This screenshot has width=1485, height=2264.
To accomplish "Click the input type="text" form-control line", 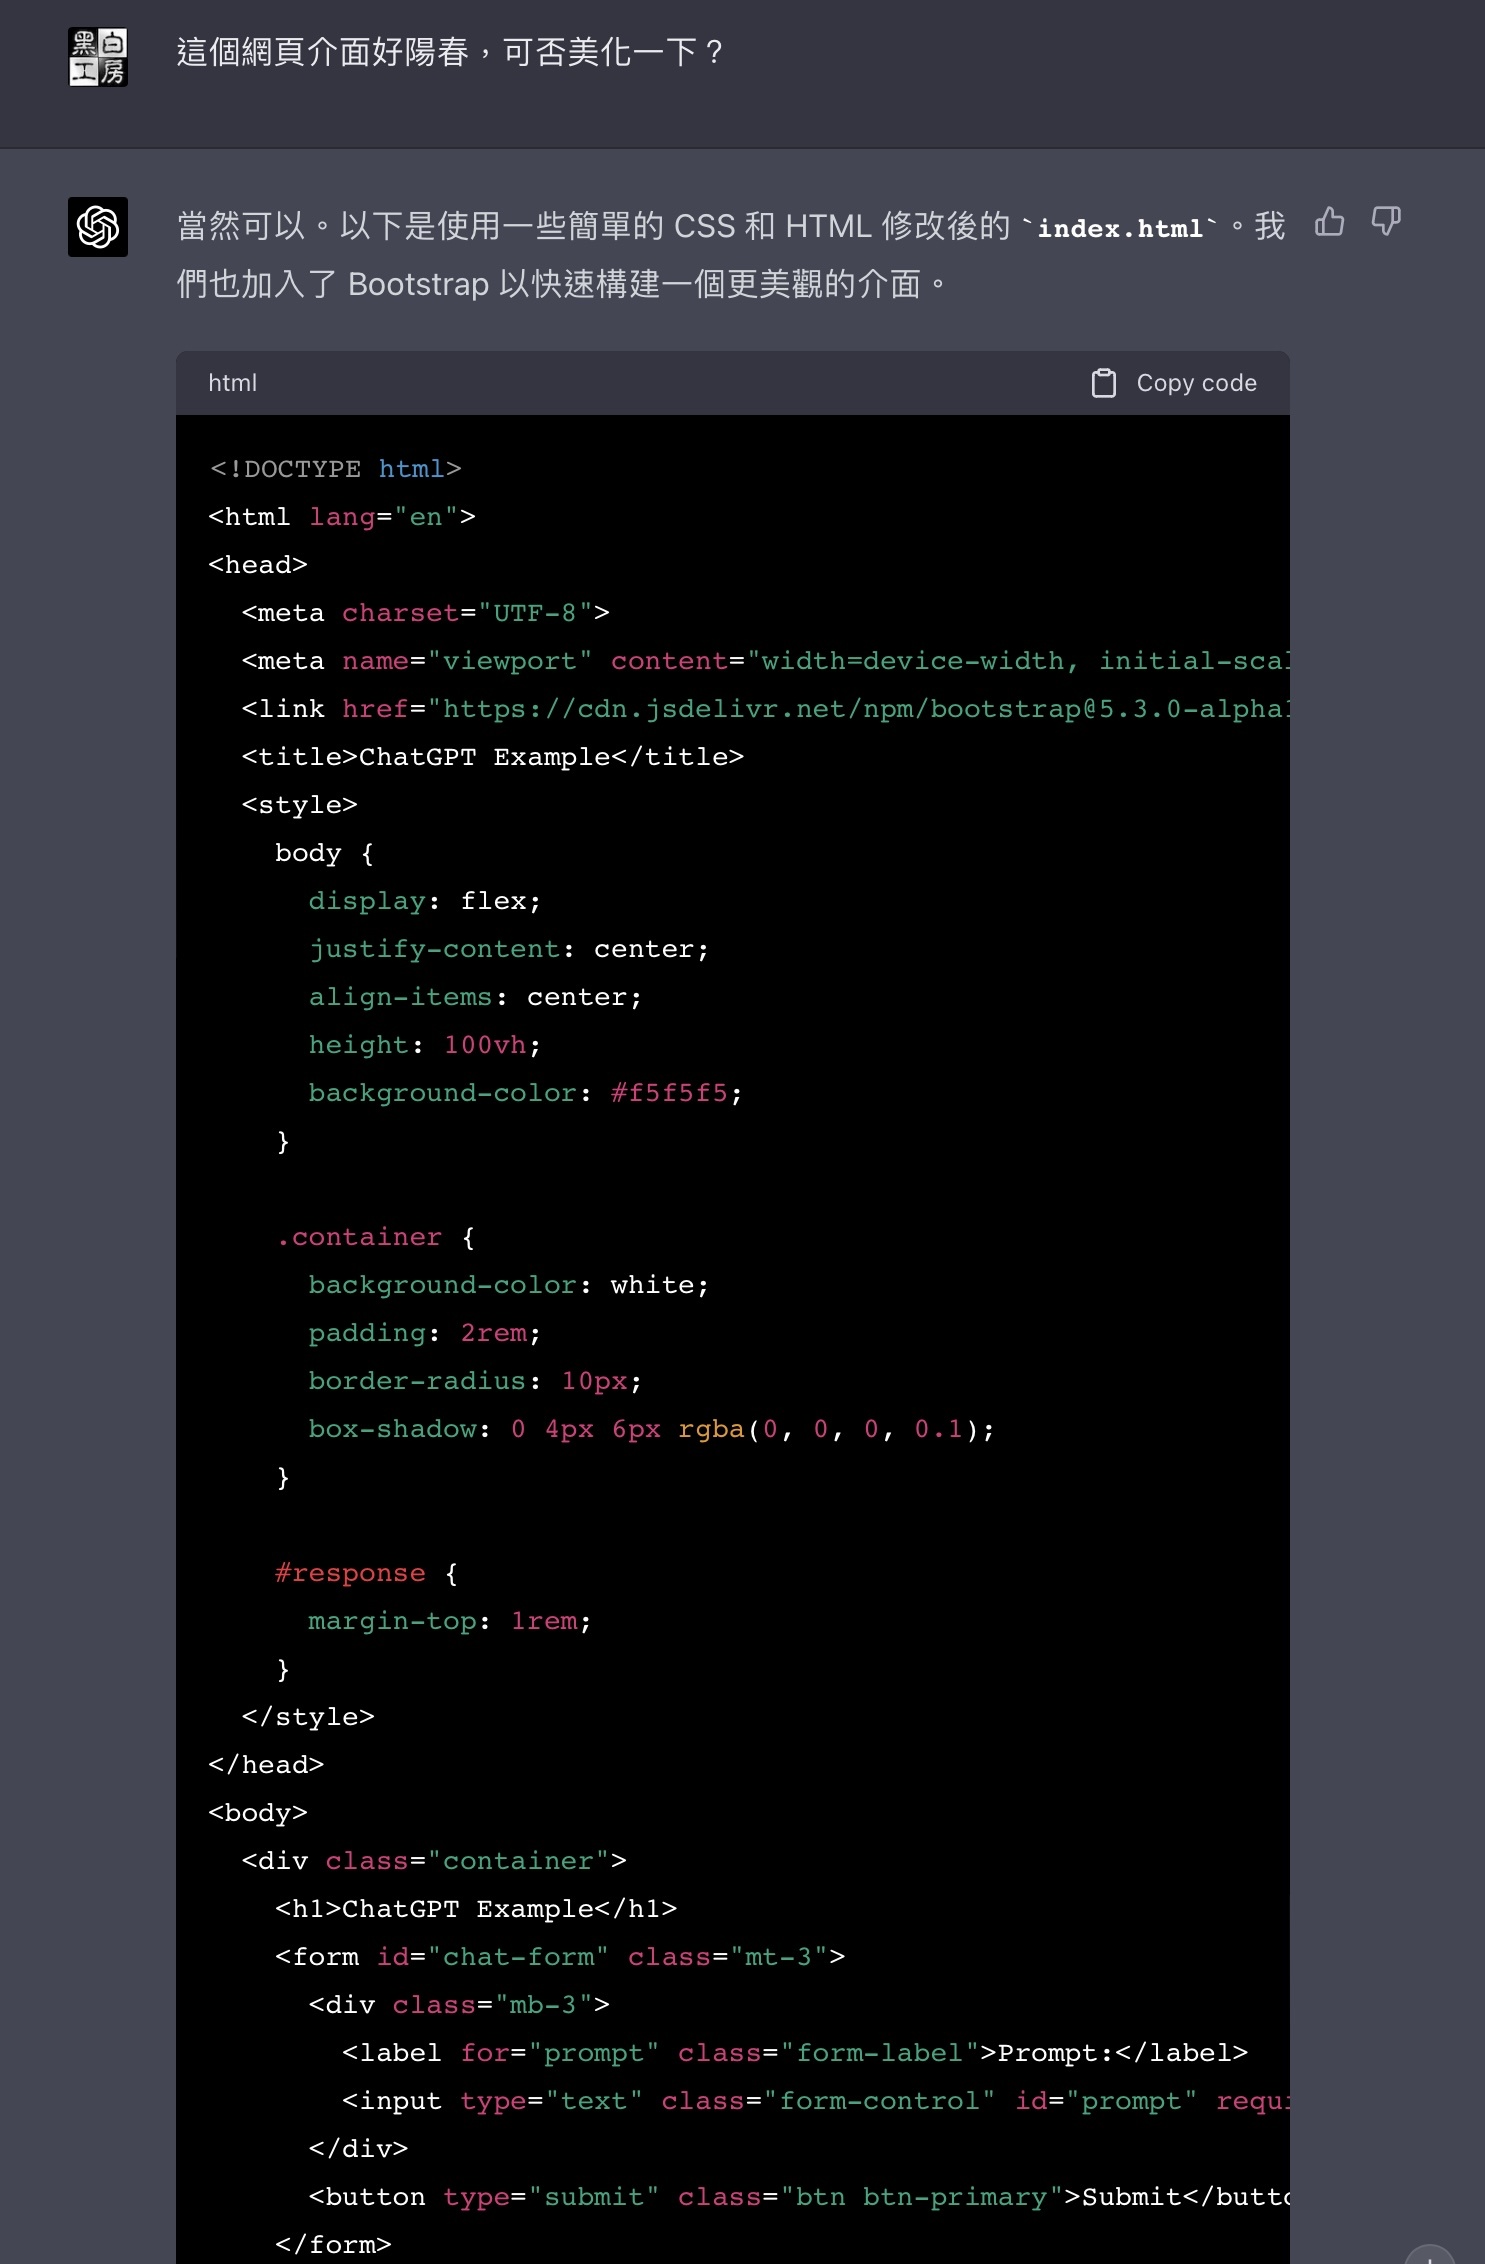I will point(816,2101).
